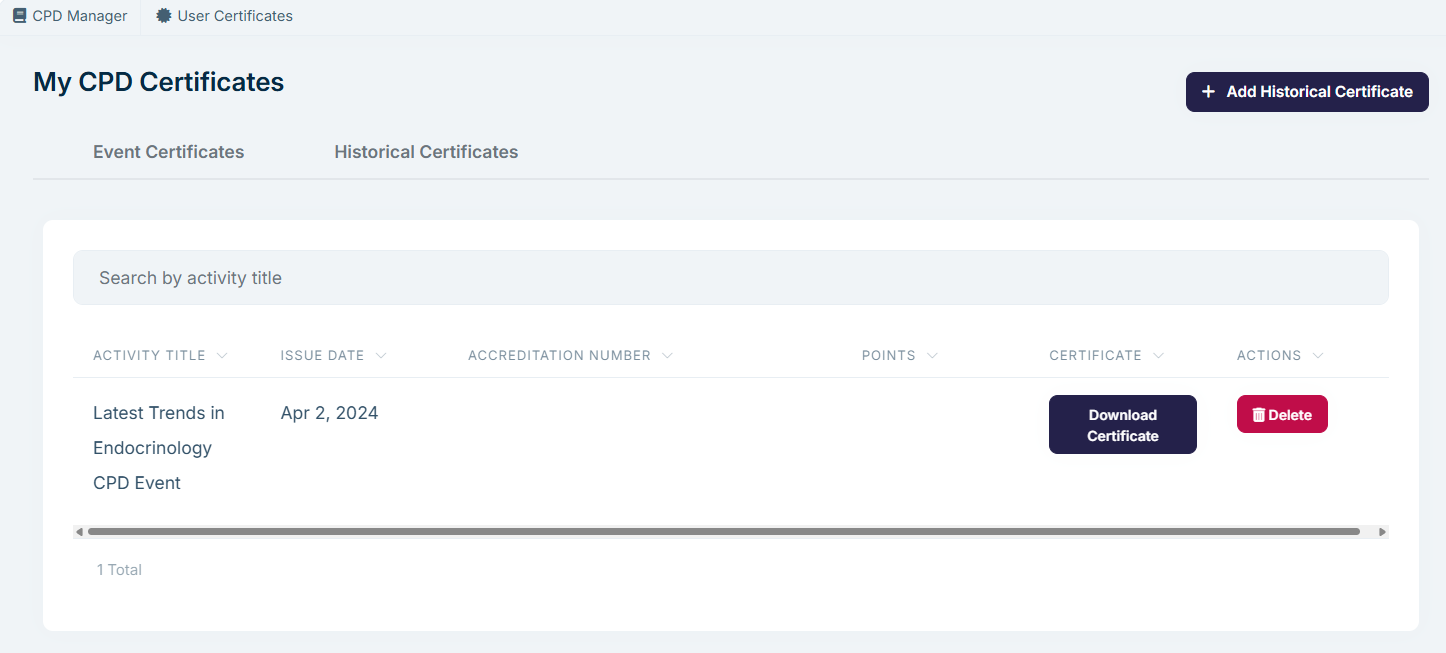Click the User Certificates badge icon
1446x653 pixels.
click(164, 16)
